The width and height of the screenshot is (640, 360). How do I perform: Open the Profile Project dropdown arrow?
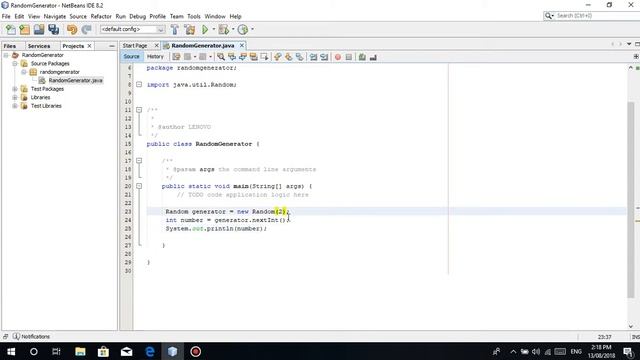252,29
